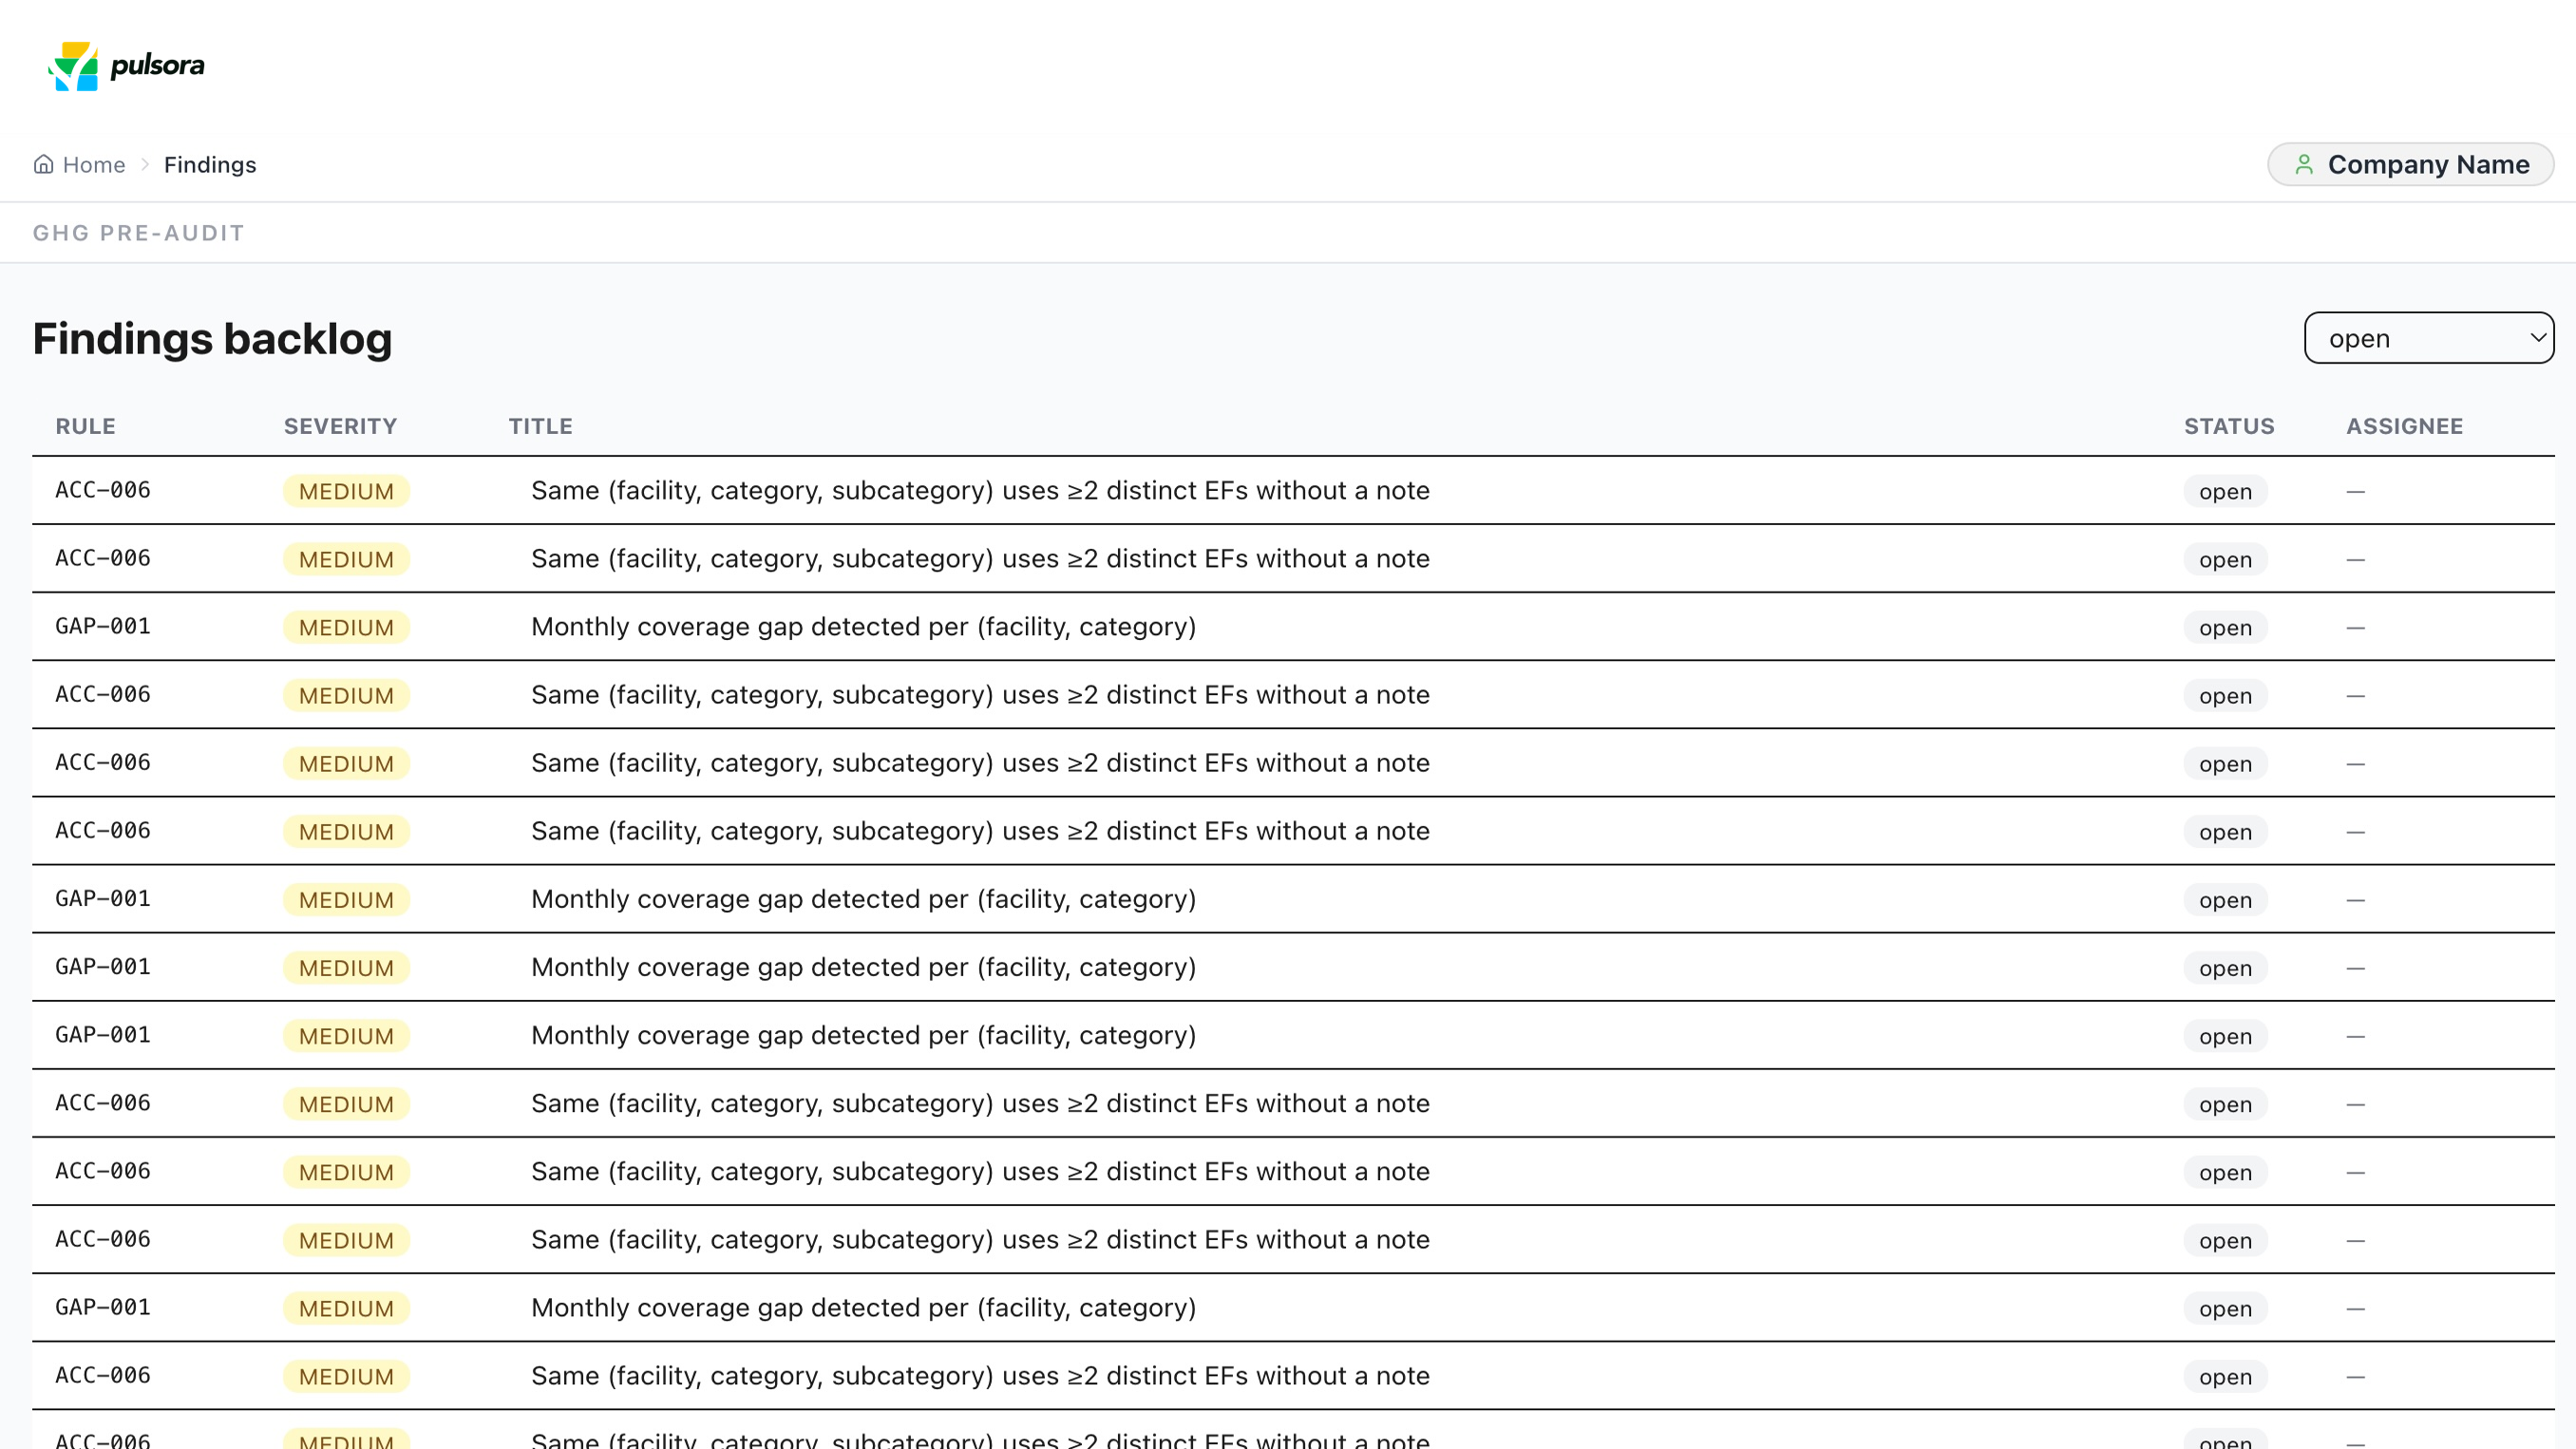Click the last GAP-001 rule cell

(x=103, y=1307)
